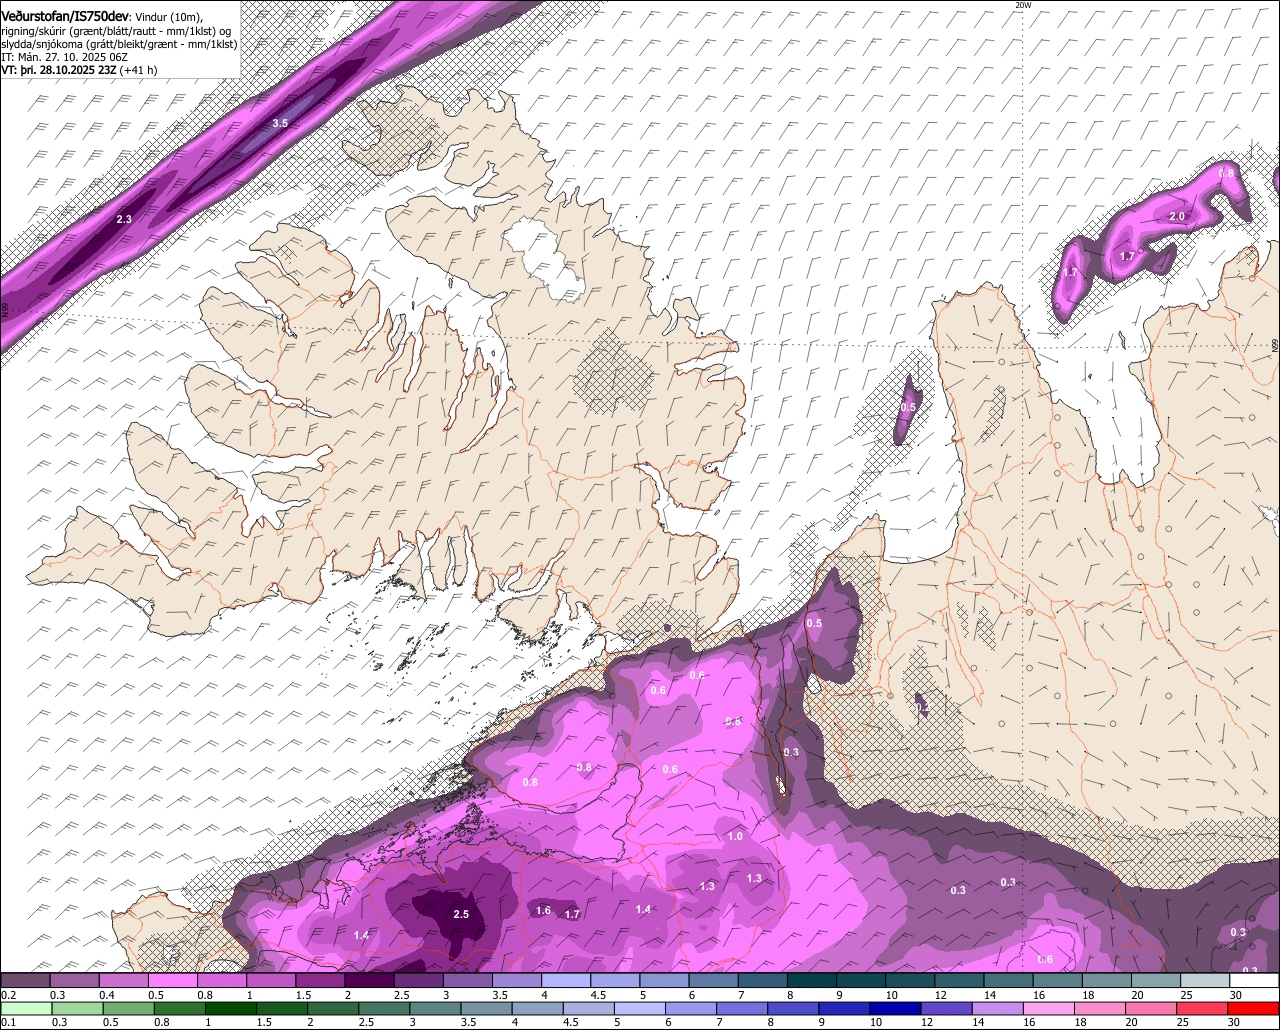This screenshot has height=1030, width=1280.
Task: Click the 'rigning/skúrir' legend description line
Action: tap(116, 31)
